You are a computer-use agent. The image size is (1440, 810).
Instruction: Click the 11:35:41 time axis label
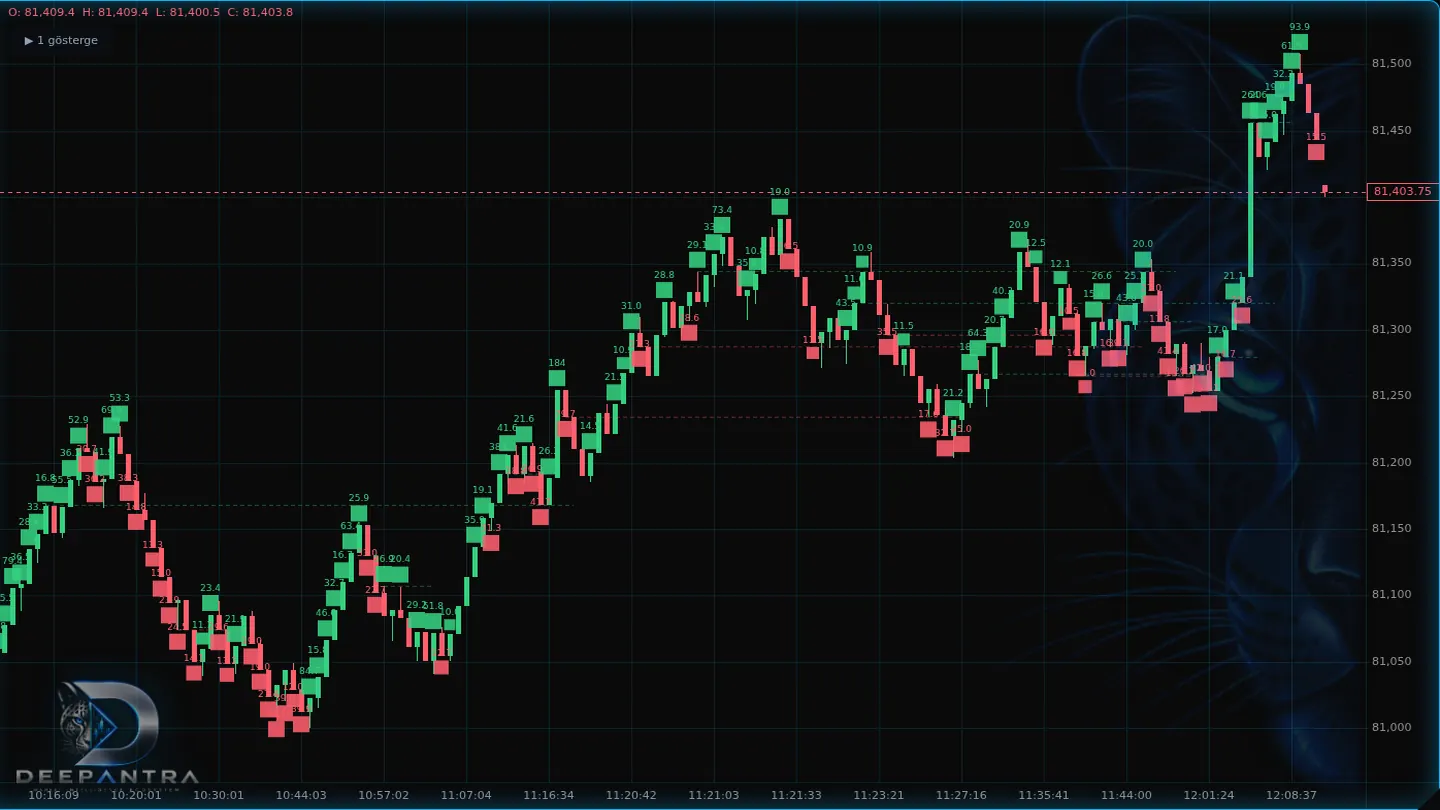(x=1043, y=795)
